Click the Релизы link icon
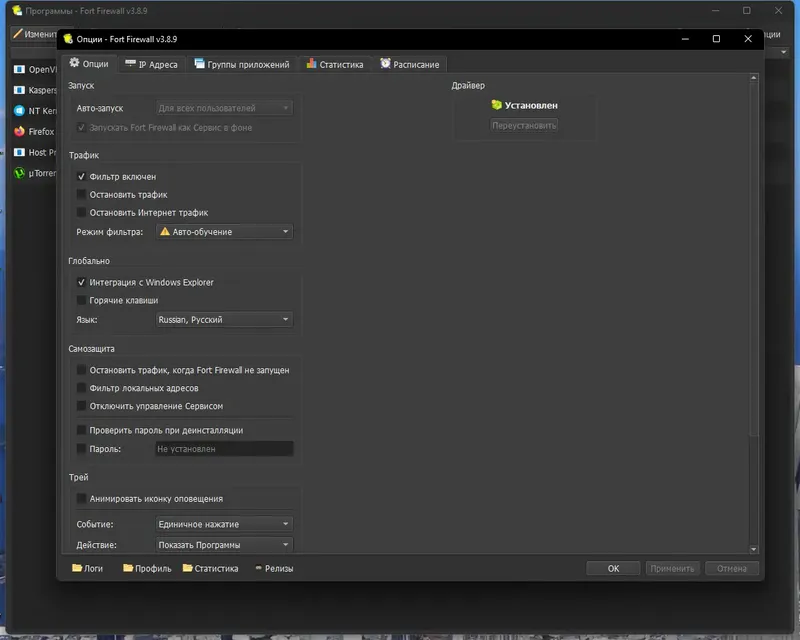Image resolution: width=800 pixels, height=640 pixels. tap(258, 568)
